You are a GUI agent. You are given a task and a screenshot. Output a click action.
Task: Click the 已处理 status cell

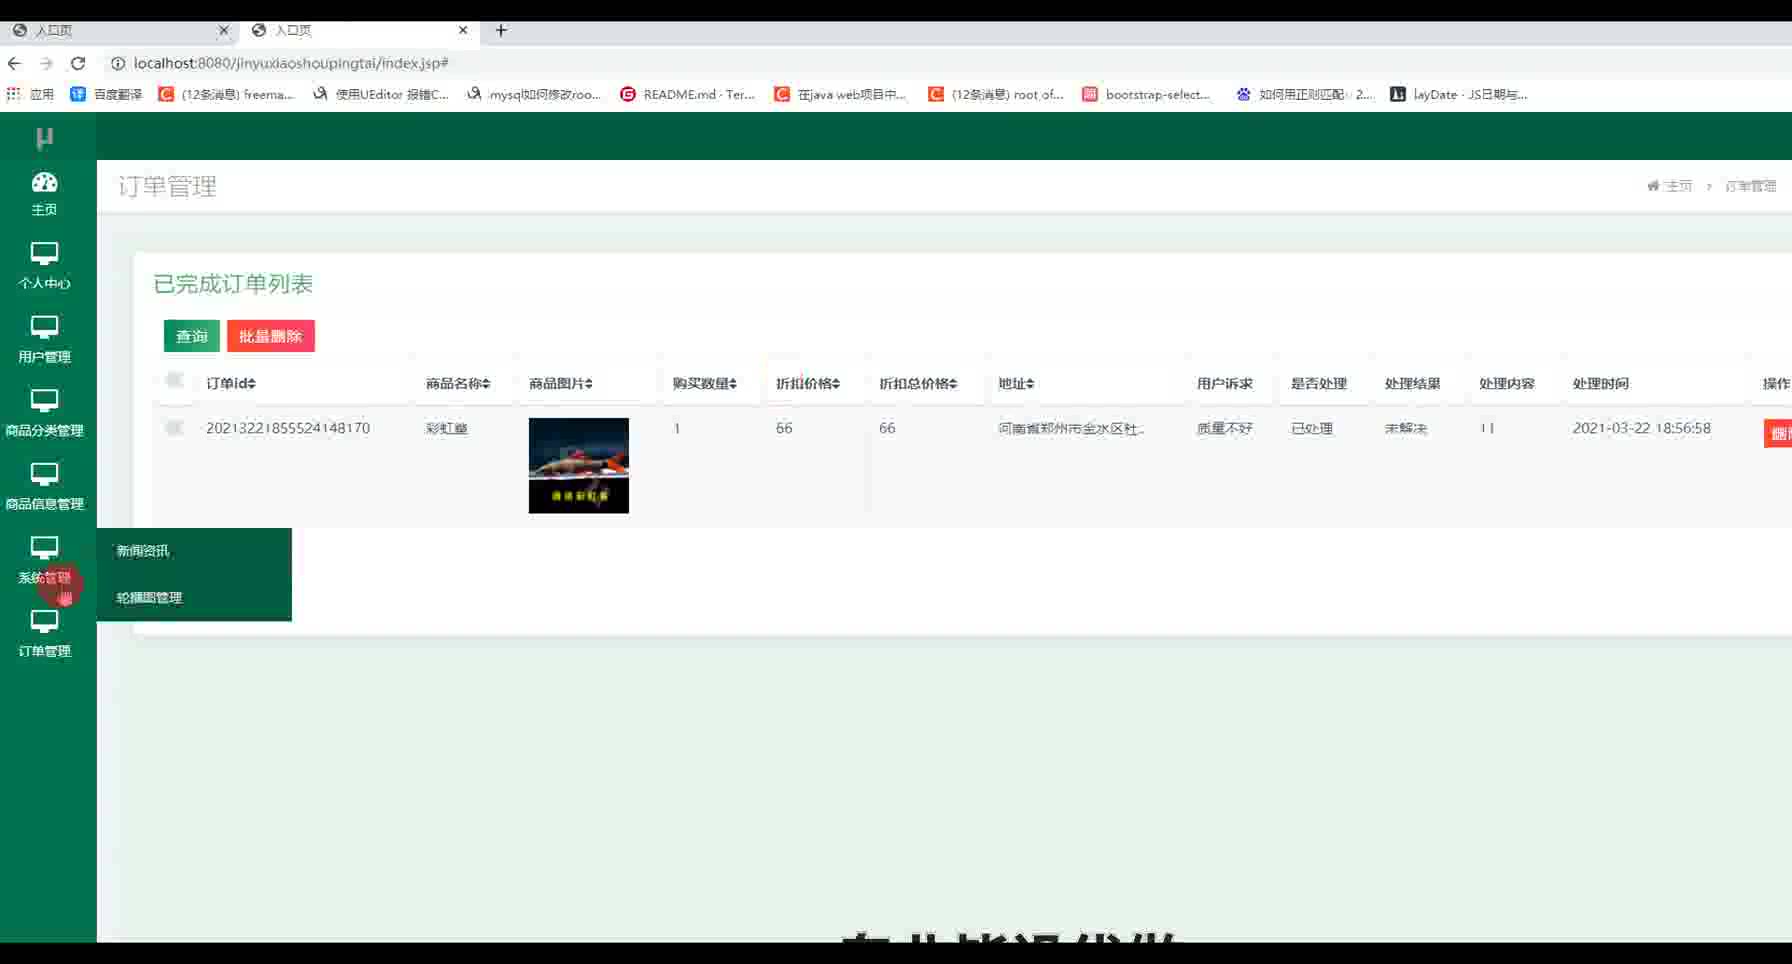1312,428
